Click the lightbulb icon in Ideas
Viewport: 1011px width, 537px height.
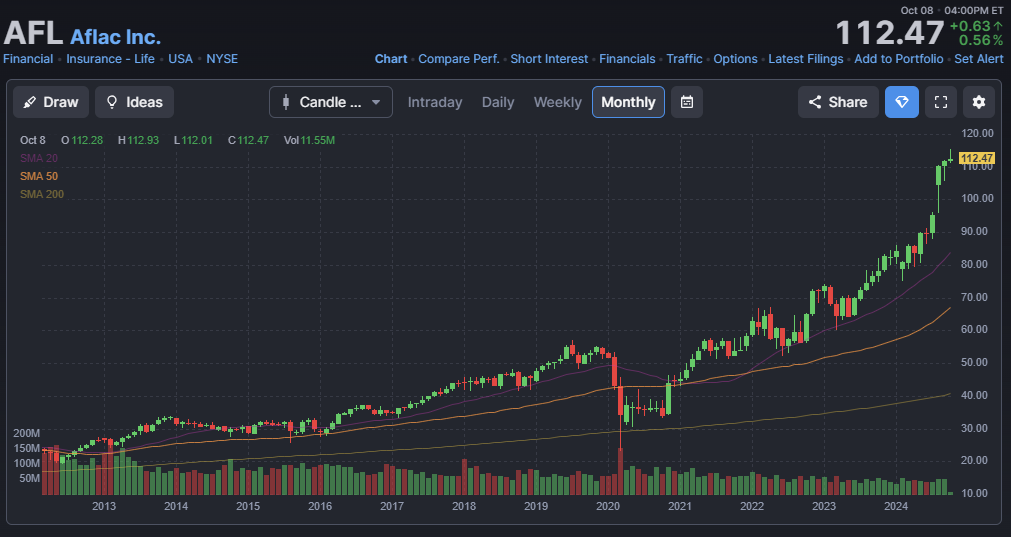[x=112, y=102]
